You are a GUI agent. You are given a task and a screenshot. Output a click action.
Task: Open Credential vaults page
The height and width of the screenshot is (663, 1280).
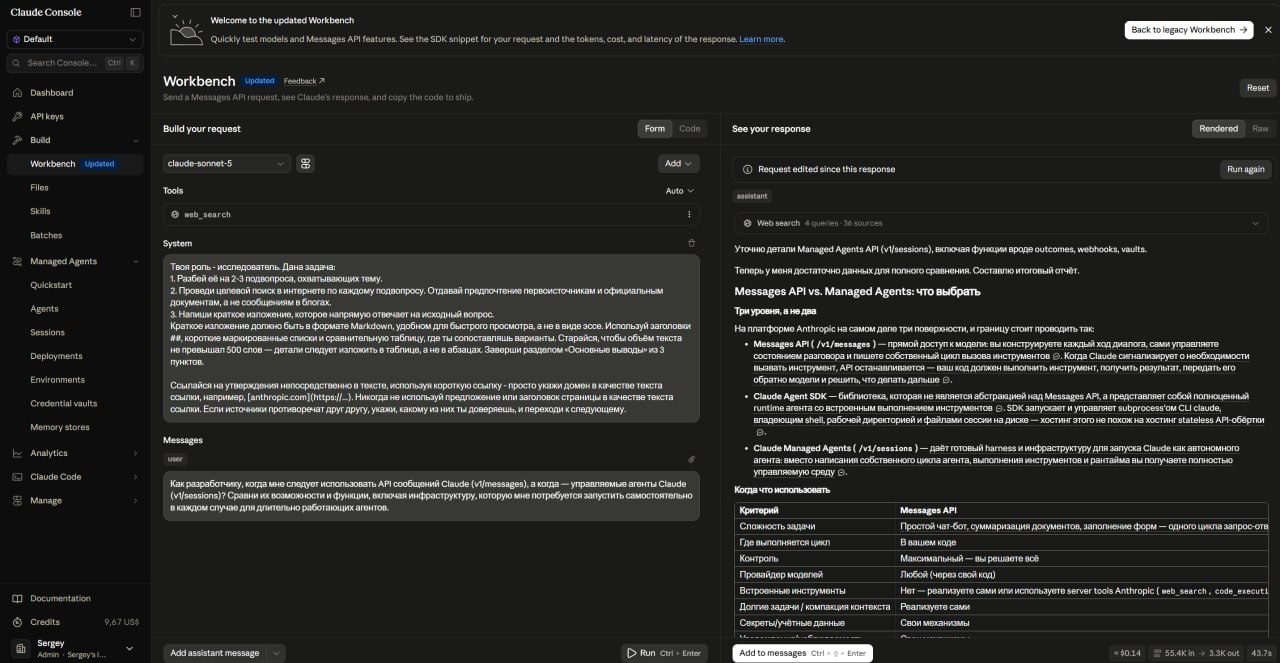[64, 404]
